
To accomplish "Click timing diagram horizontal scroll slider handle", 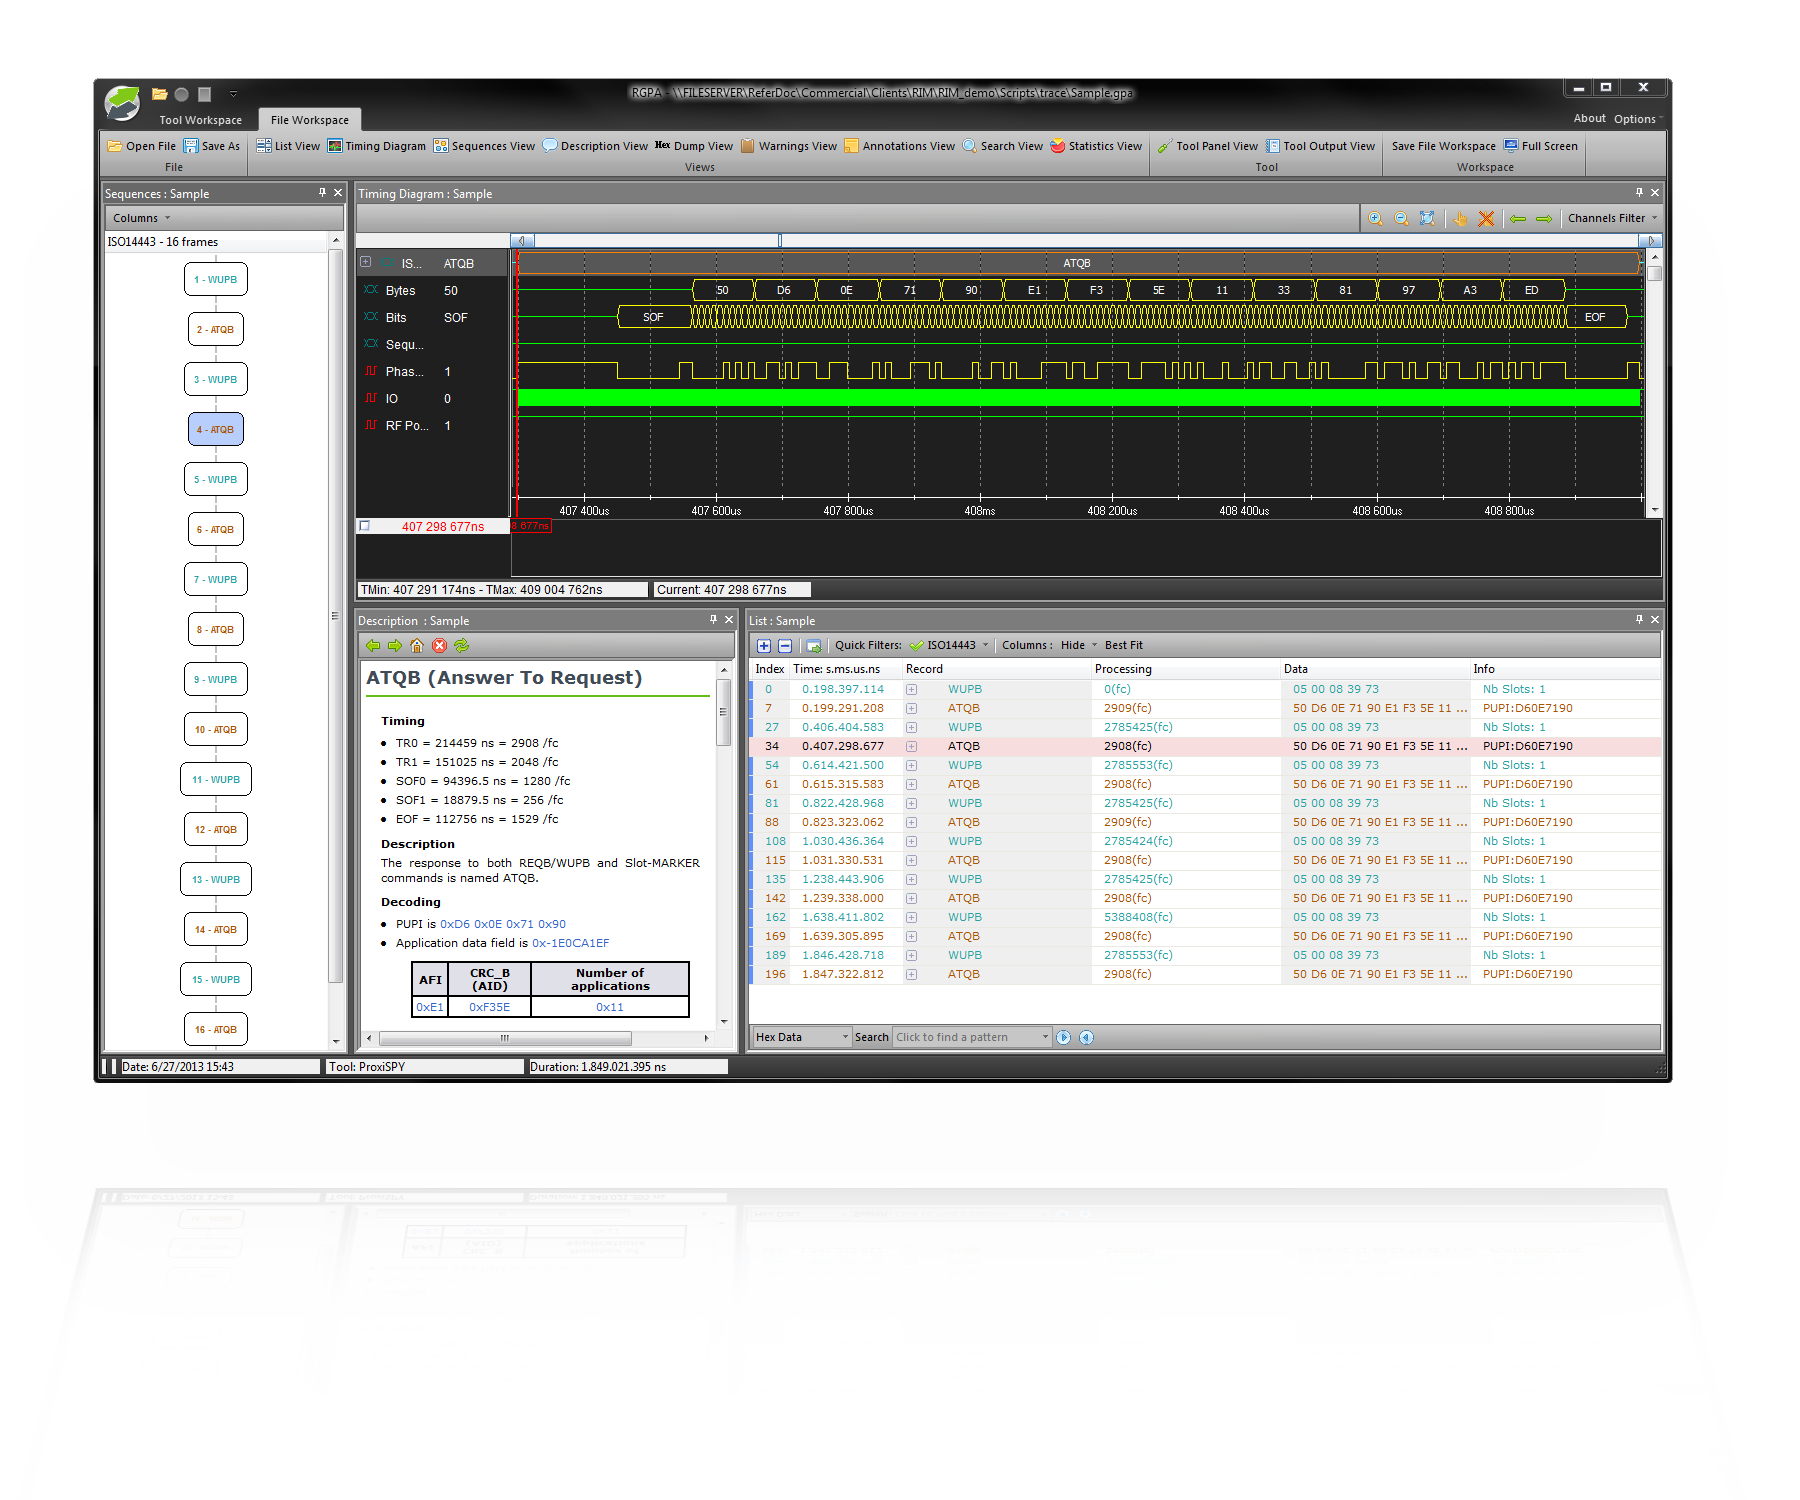I will [780, 240].
